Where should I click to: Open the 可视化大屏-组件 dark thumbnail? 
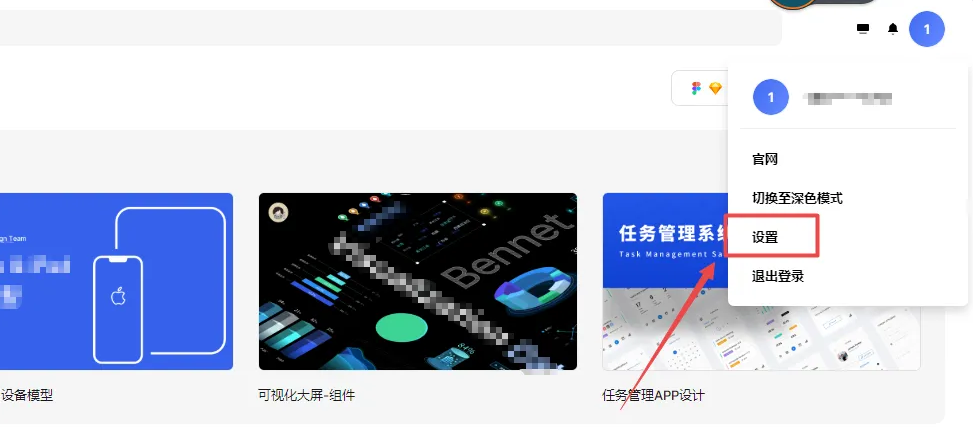[418, 281]
